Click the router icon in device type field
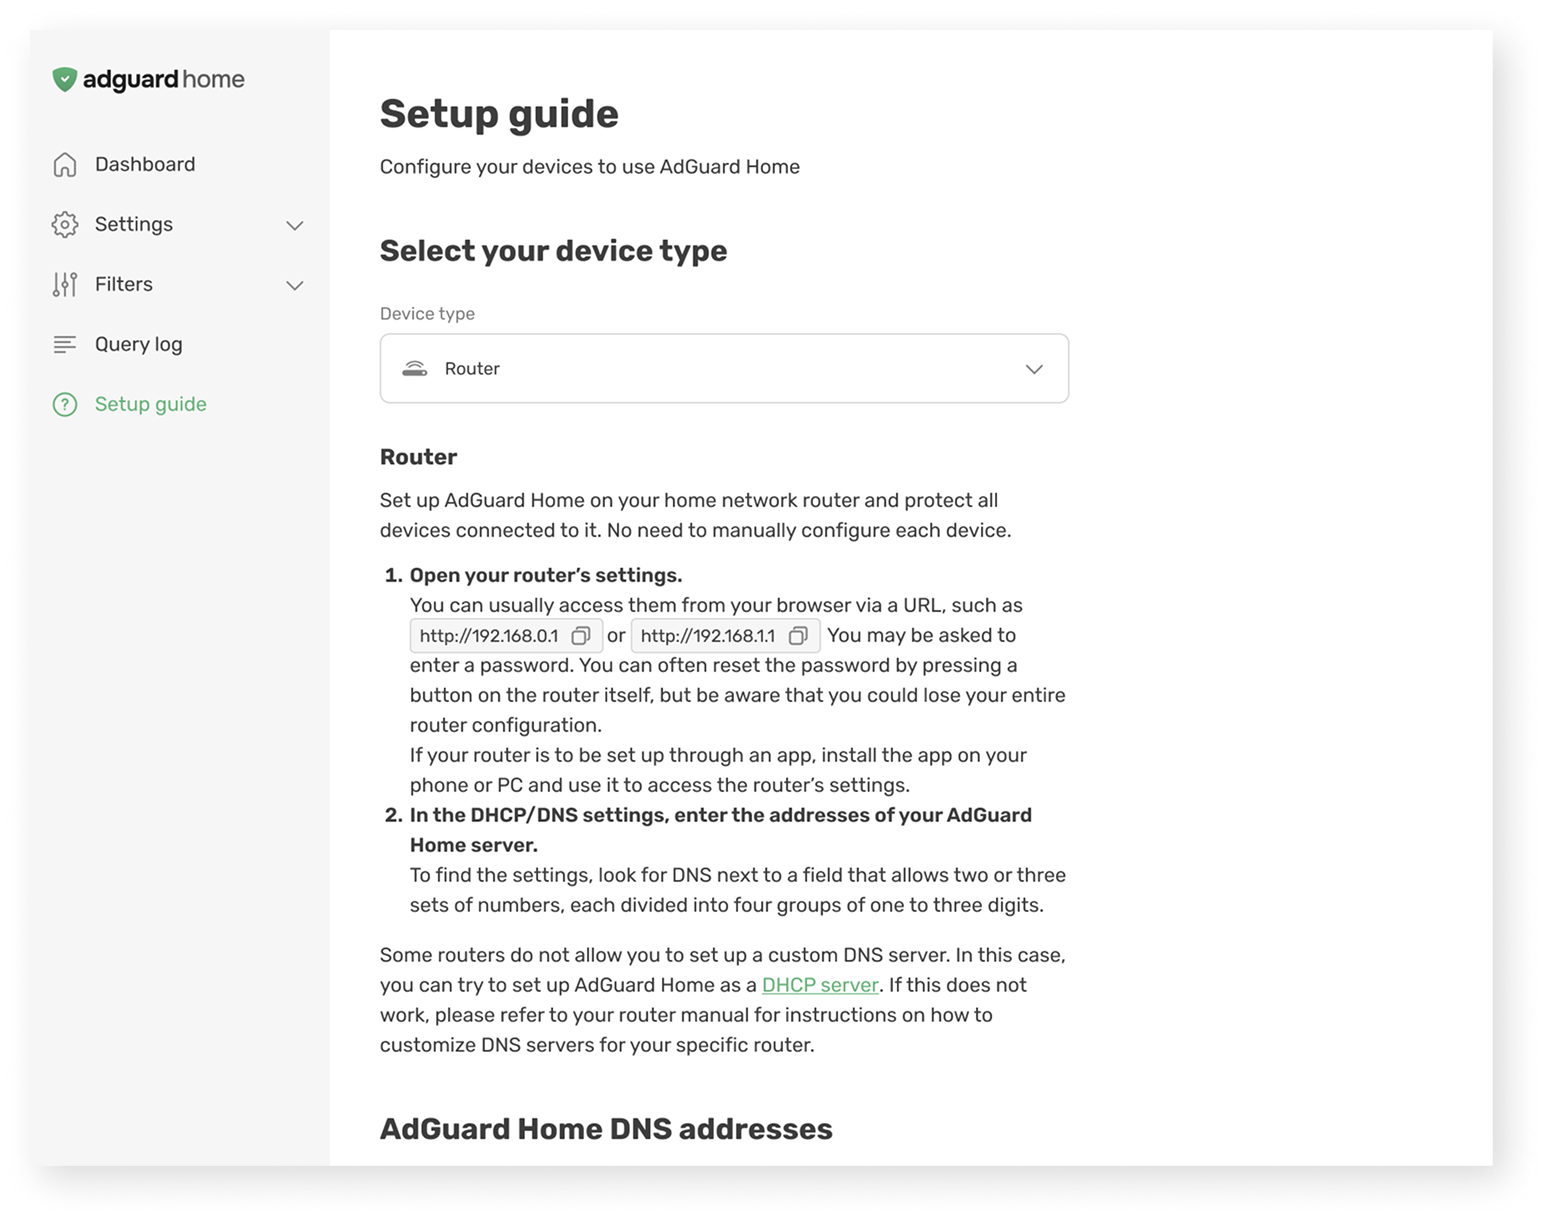The width and height of the screenshot is (1547, 1220). tap(415, 369)
